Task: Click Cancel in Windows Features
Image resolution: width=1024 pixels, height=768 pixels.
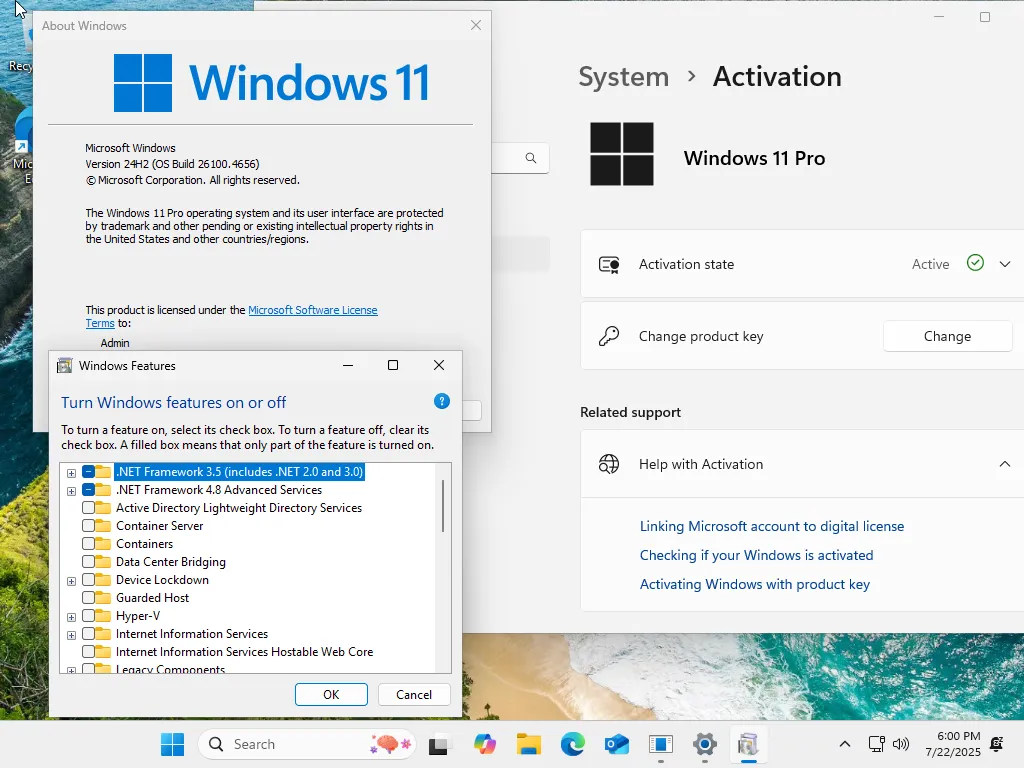Action: pyautogui.click(x=414, y=694)
